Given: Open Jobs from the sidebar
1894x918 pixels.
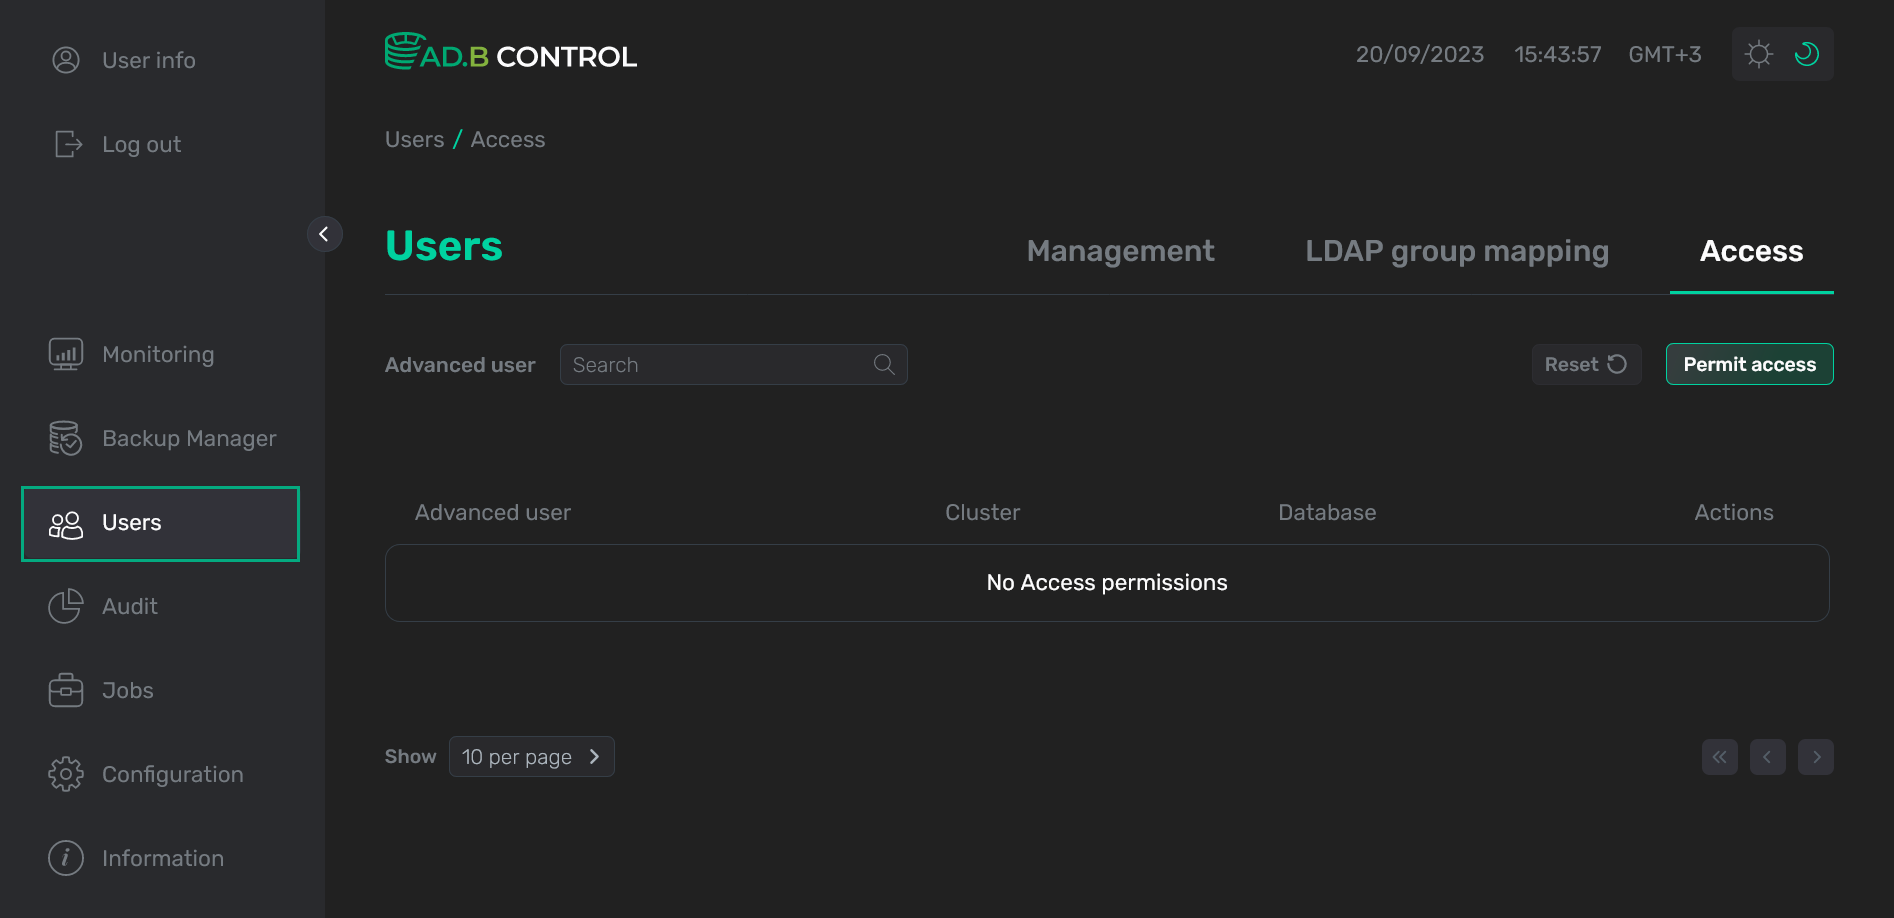Looking at the screenshot, I should 126,690.
